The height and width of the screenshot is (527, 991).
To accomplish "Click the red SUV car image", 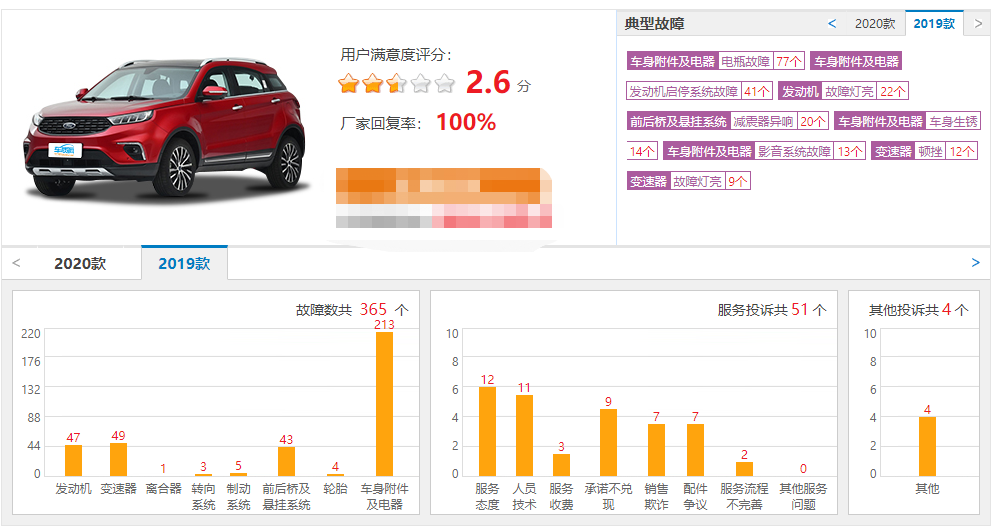I will (x=166, y=126).
